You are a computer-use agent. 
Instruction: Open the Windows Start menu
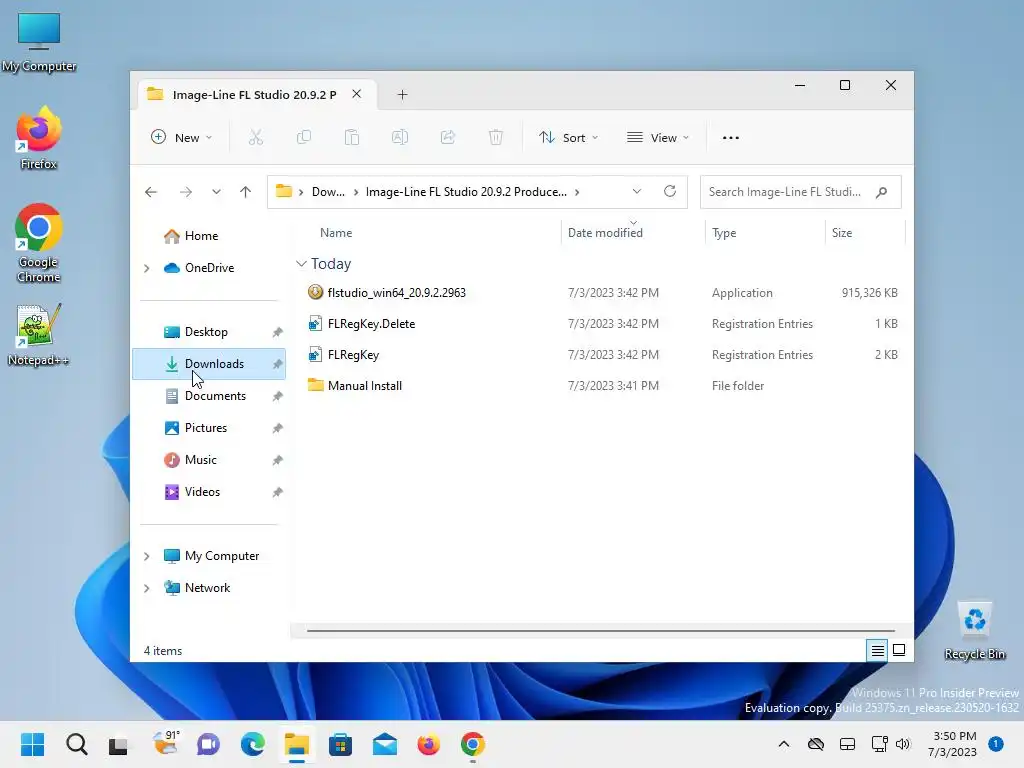pyautogui.click(x=33, y=744)
